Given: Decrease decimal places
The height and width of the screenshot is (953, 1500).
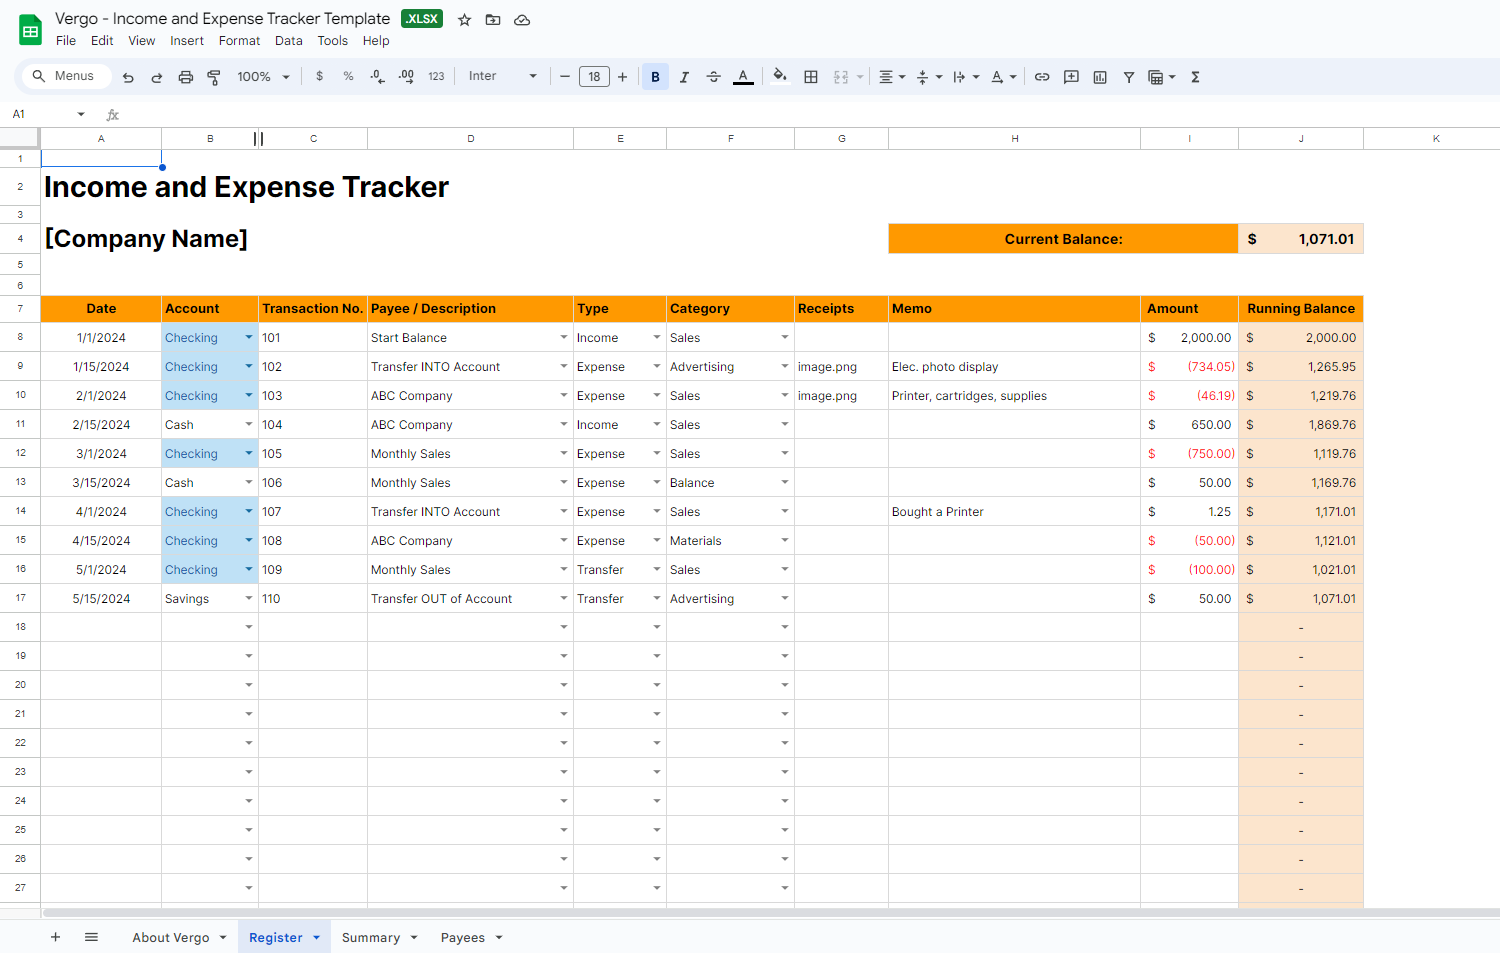Looking at the screenshot, I should [376, 76].
